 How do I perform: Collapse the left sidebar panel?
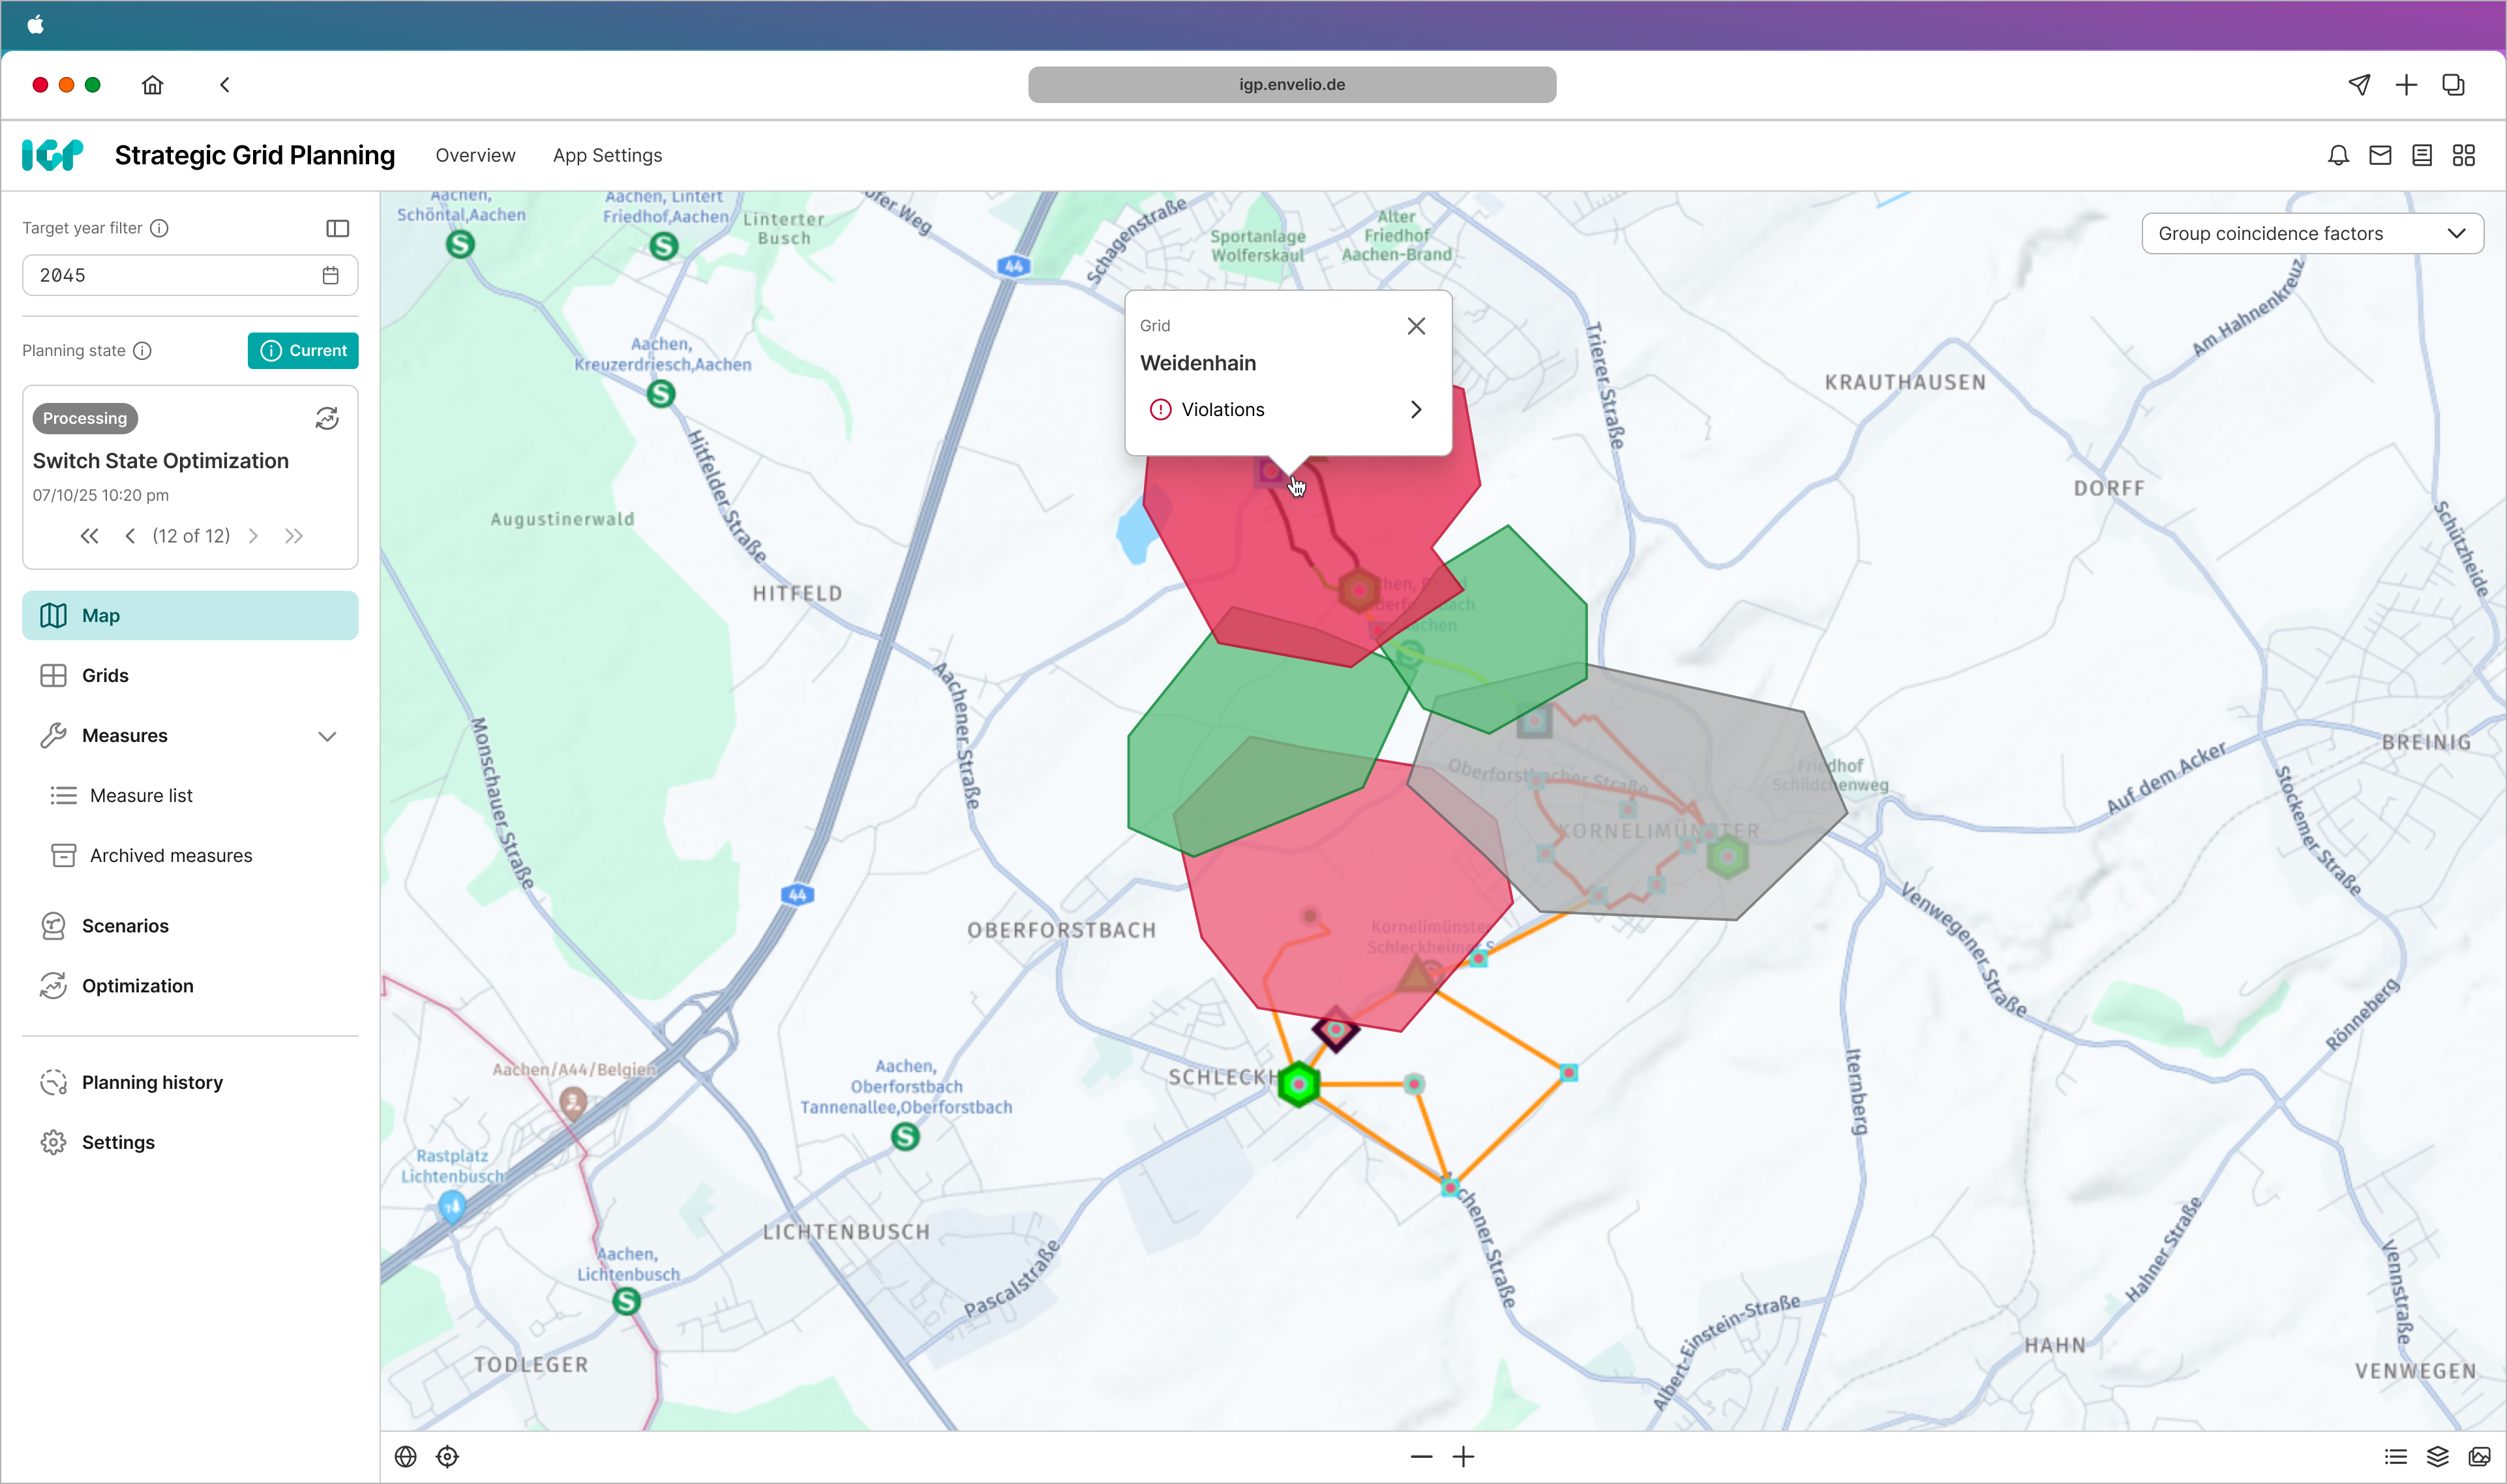(x=337, y=228)
